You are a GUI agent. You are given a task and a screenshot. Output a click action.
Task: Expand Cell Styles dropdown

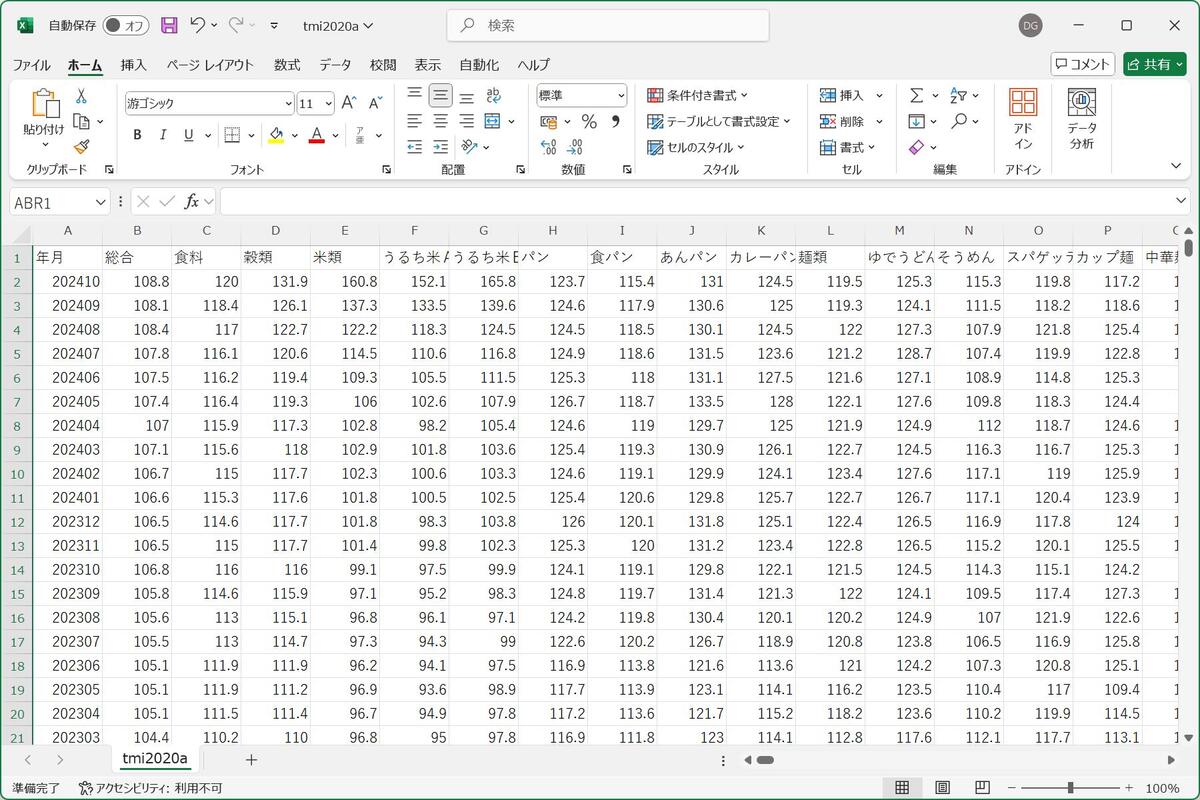[695, 147]
